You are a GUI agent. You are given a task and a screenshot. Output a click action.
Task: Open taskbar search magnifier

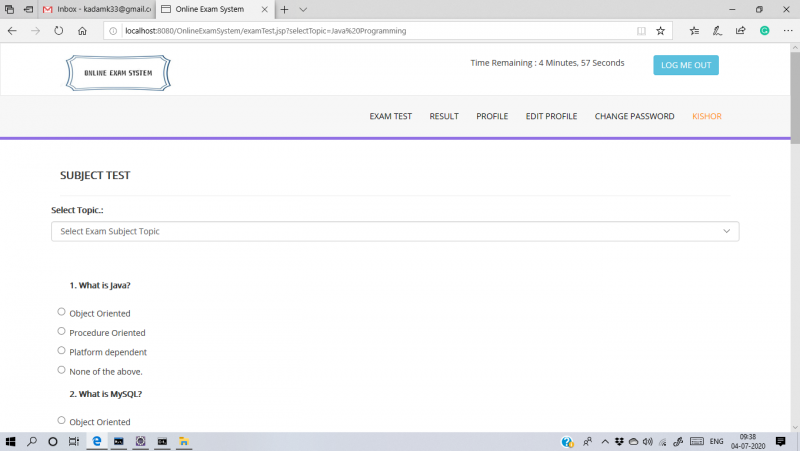(32, 442)
